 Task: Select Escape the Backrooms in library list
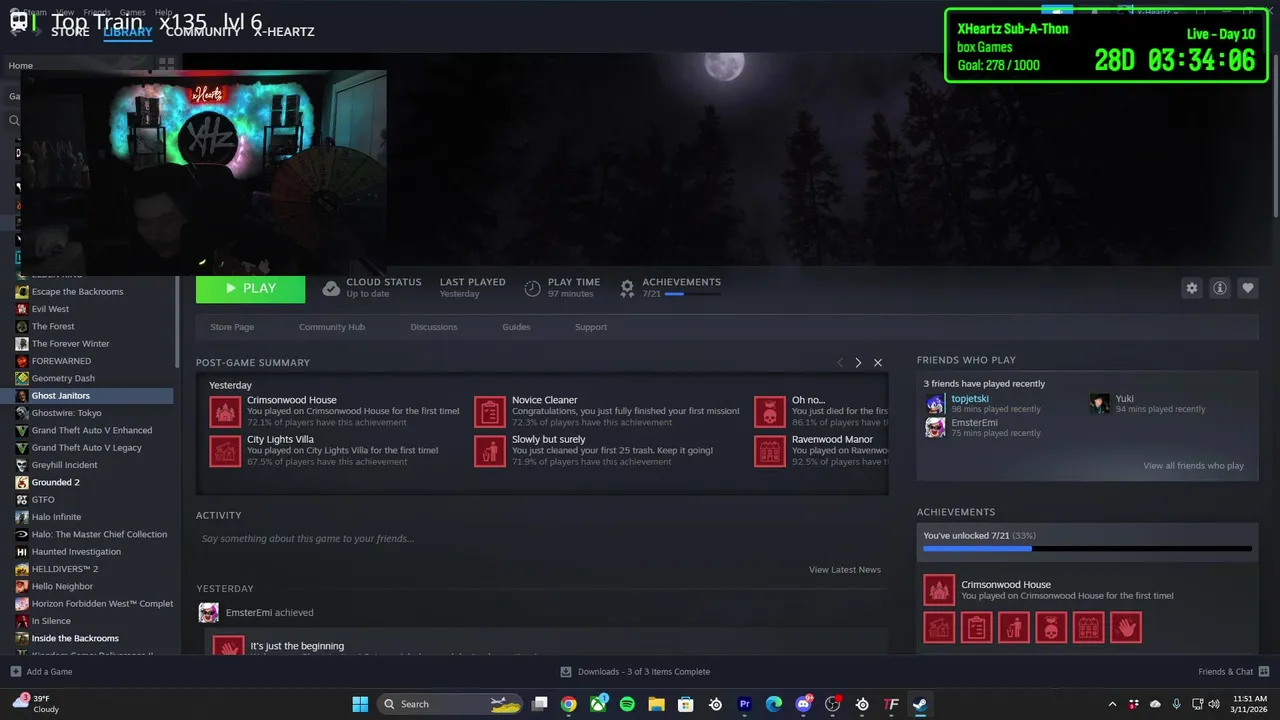pyautogui.click(x=77, y=292)
